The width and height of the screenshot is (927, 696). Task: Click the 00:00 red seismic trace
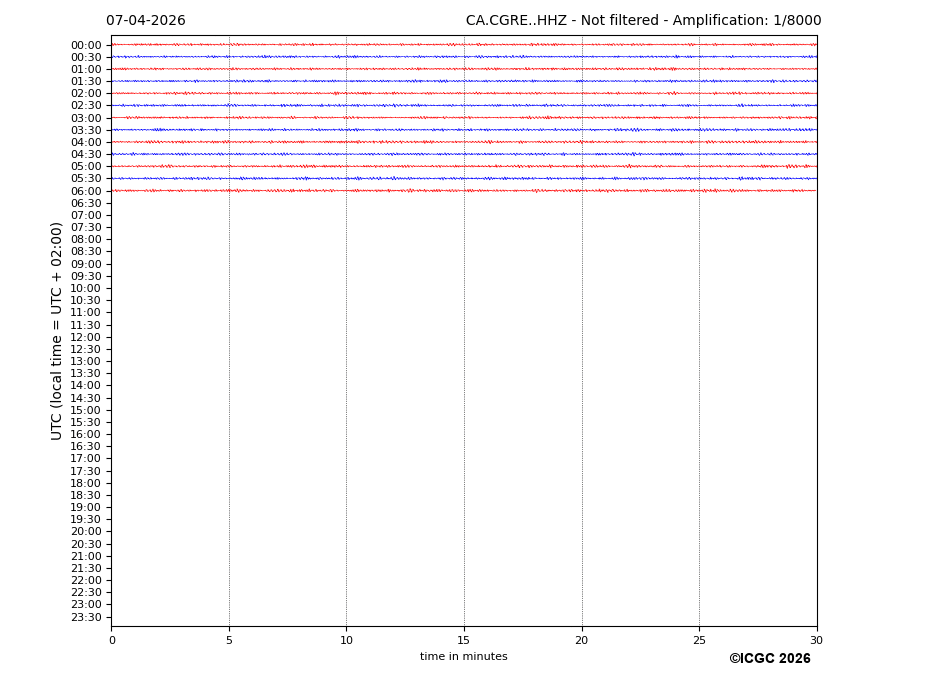pyautogui.click(x=463, y=44)
